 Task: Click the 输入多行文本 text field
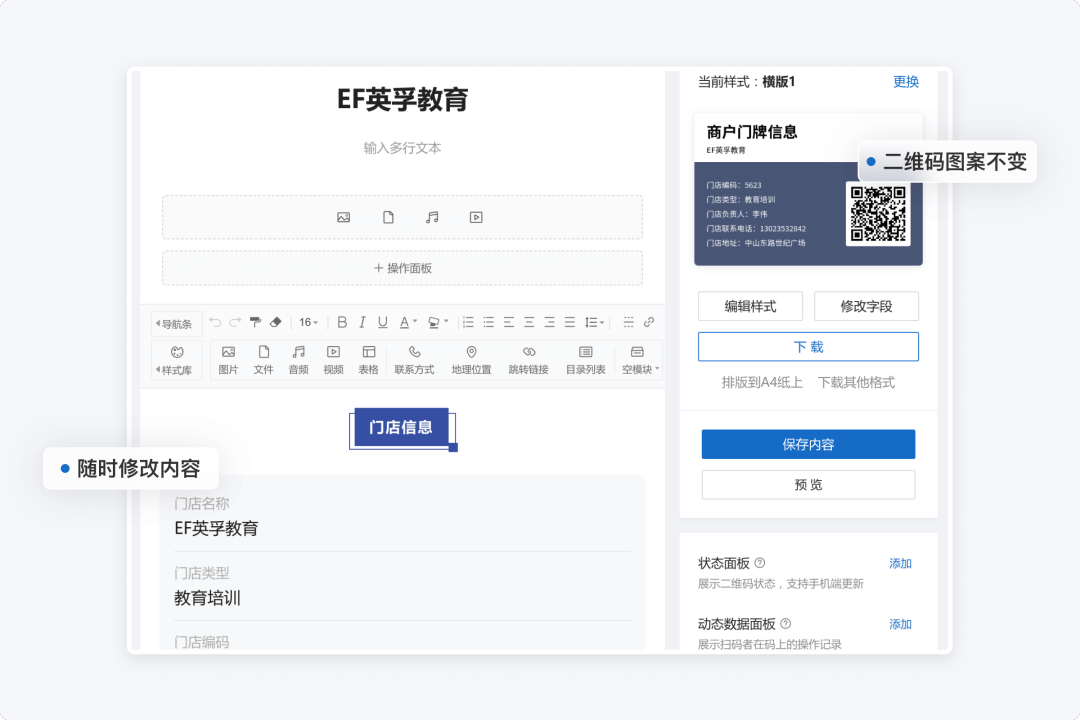click(x=402, y=148)
